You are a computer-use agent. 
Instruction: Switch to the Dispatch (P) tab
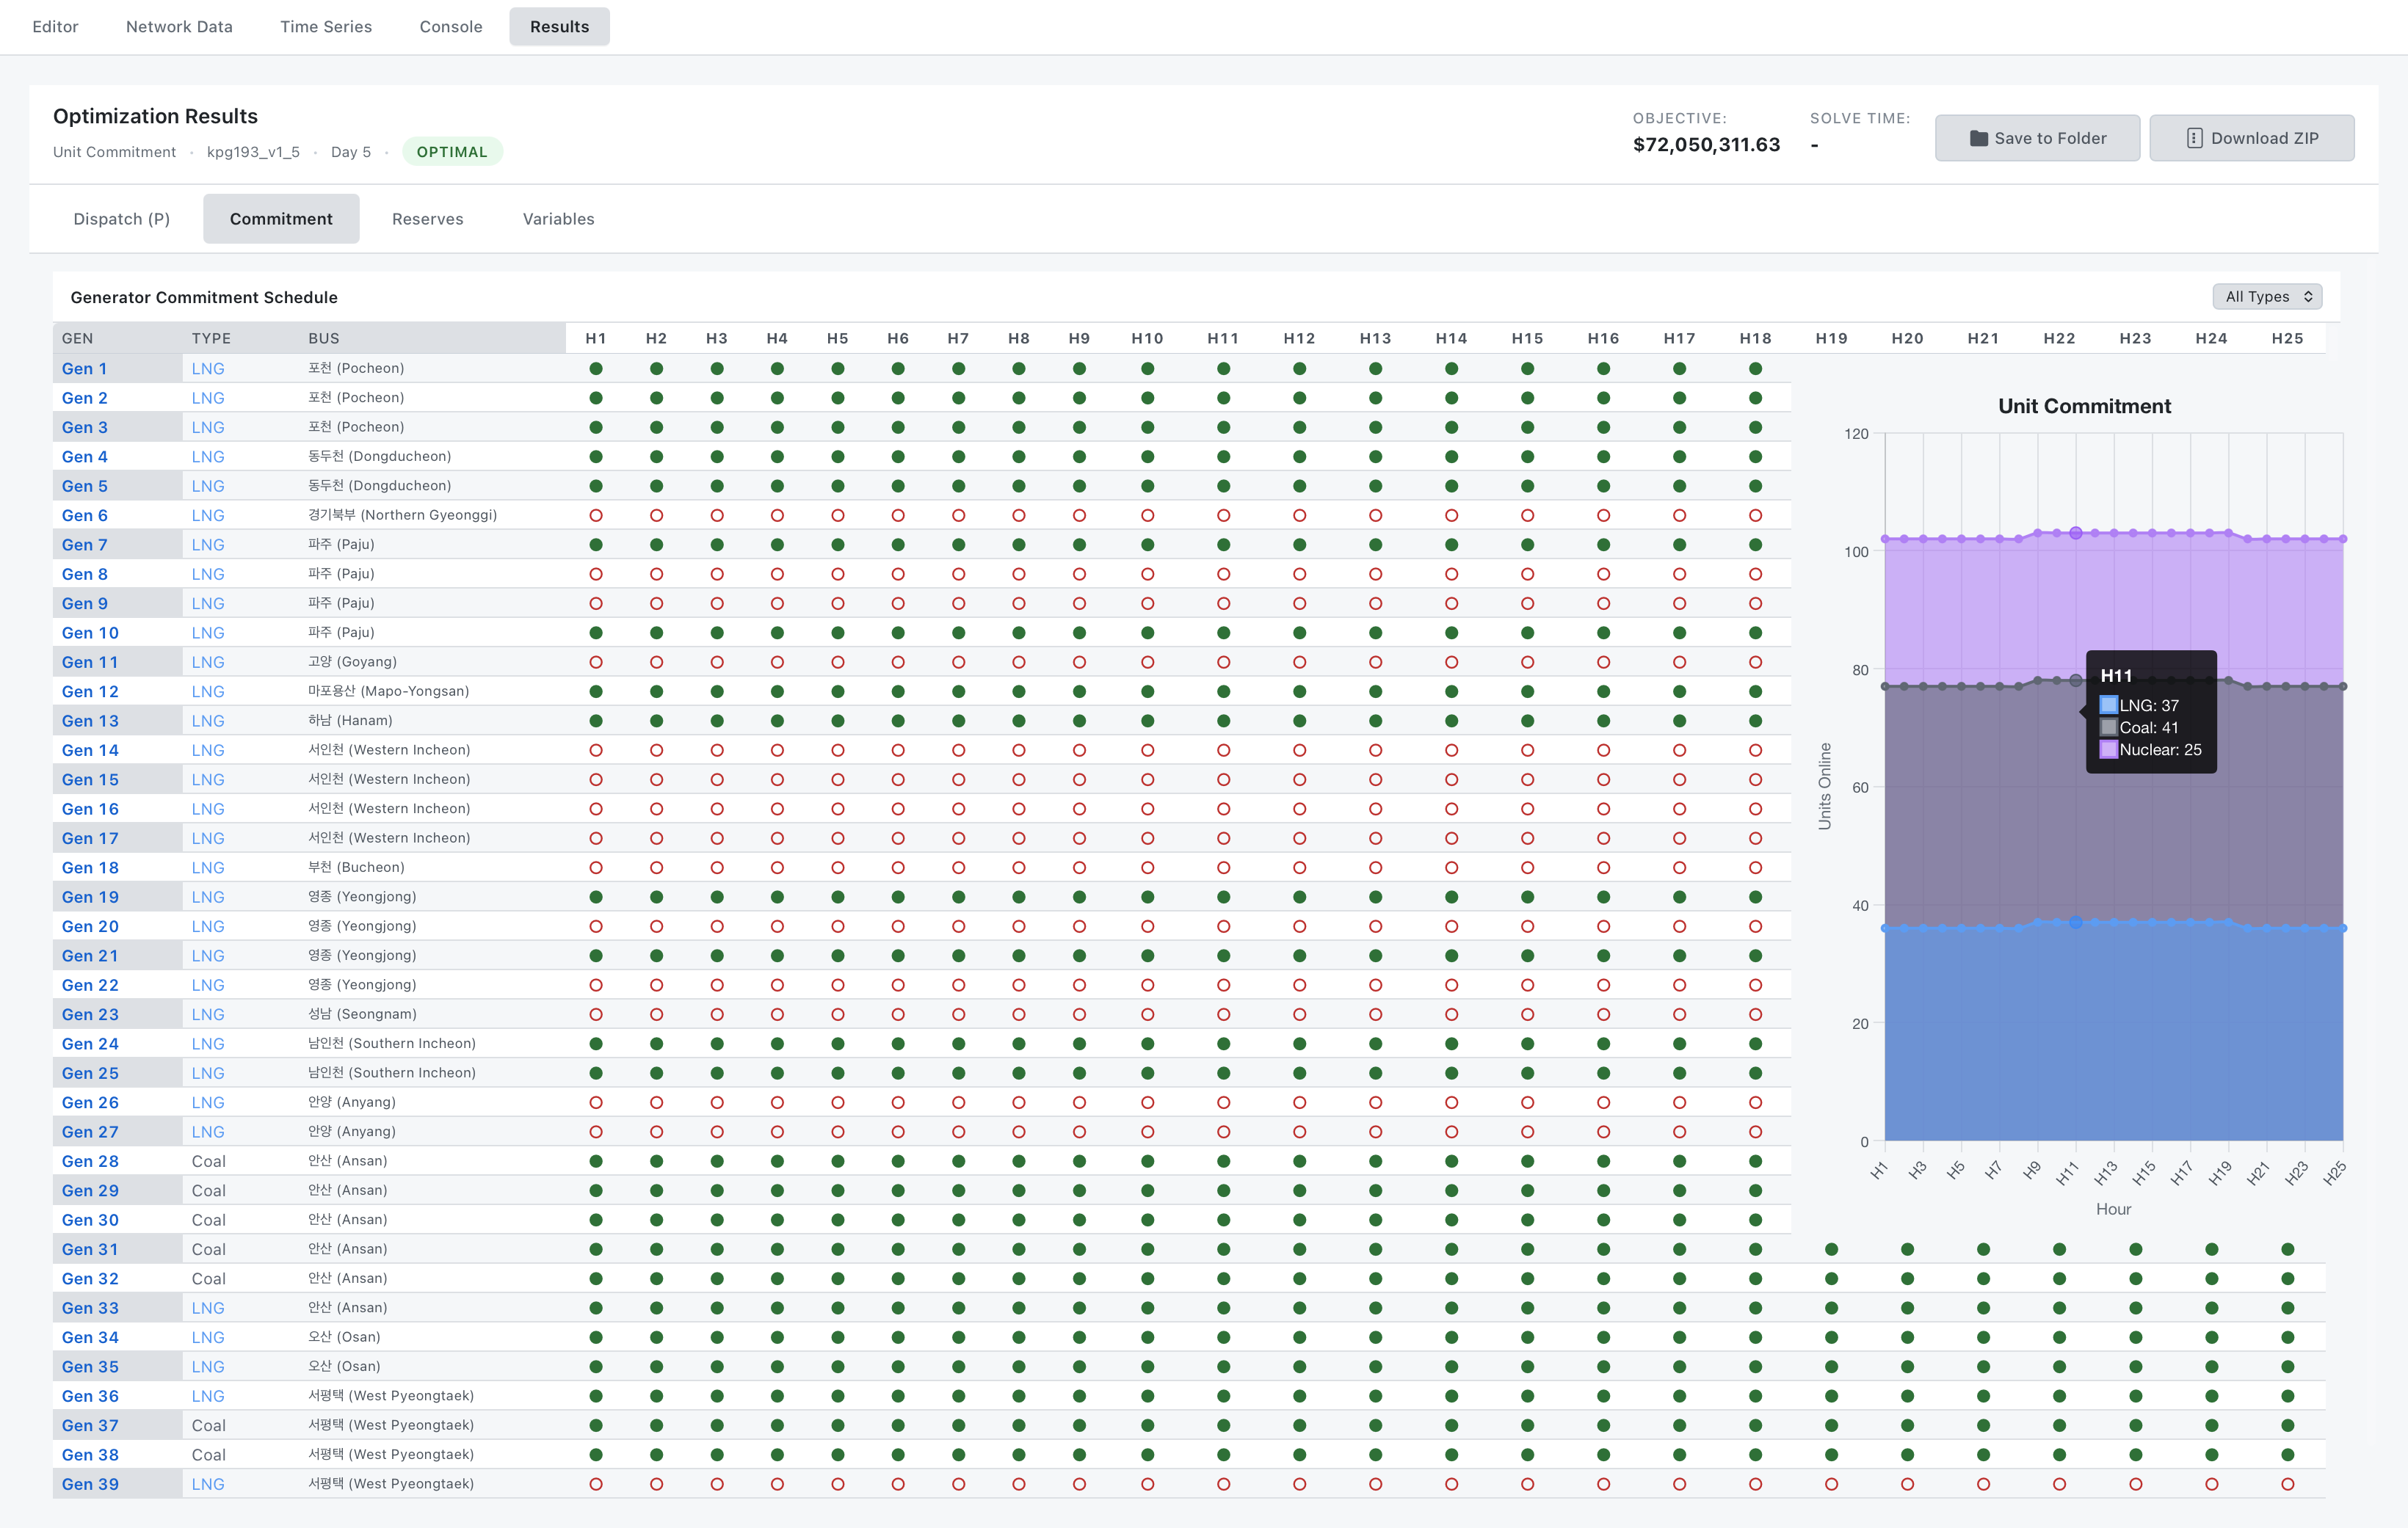(120, 218)
